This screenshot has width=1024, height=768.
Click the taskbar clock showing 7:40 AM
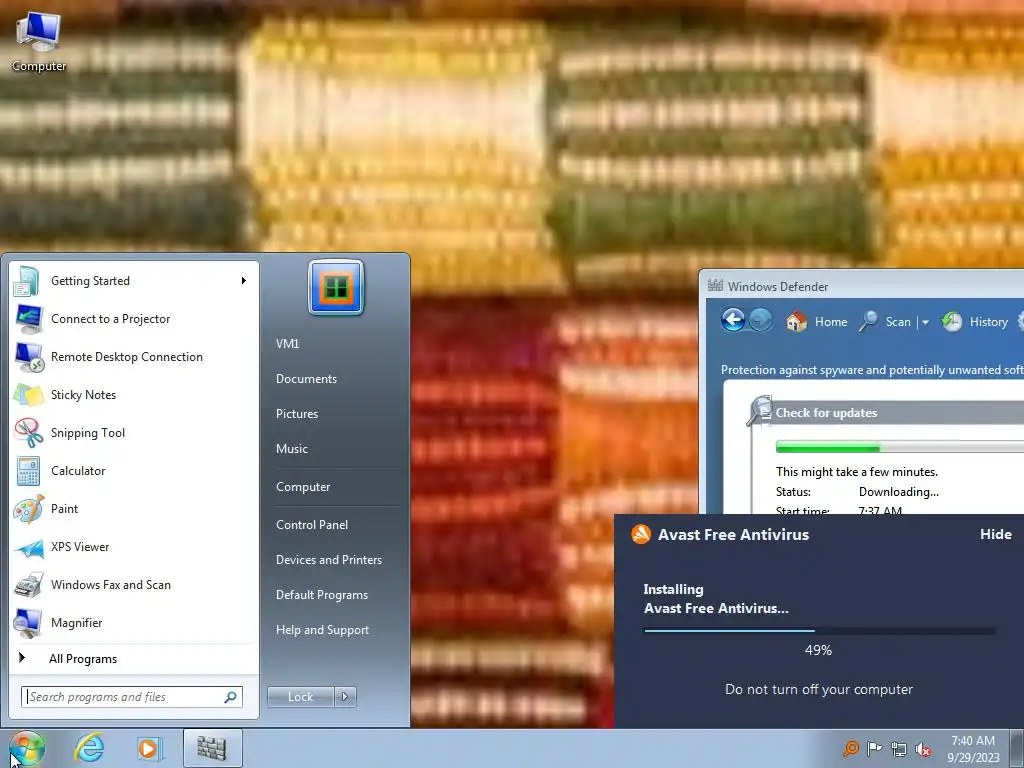pyautogui.click(x=973, y=749)
